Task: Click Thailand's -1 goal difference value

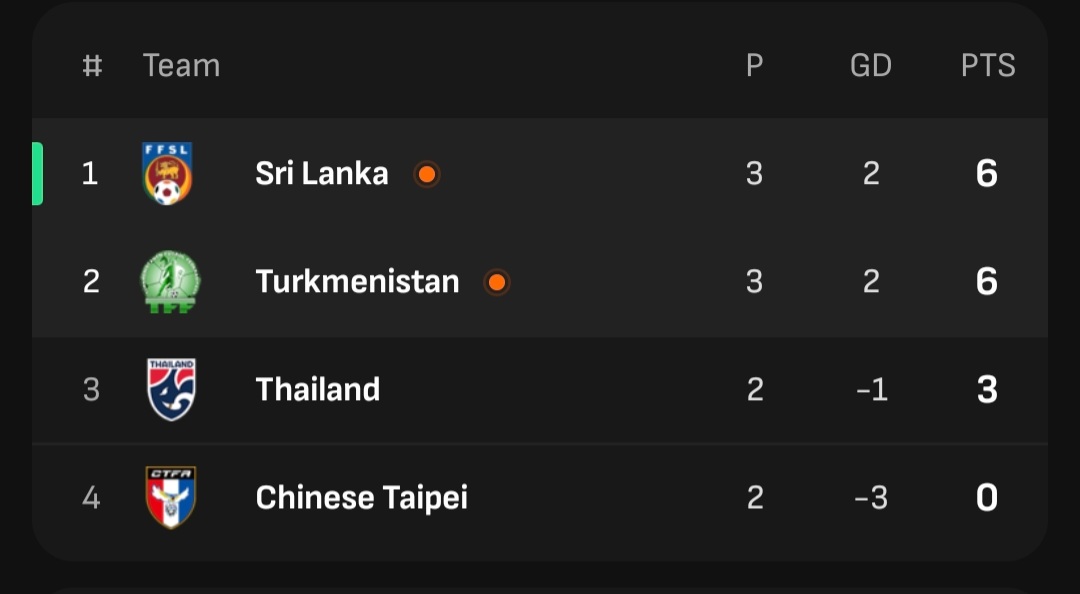Action: pyautogui.click(x=871, y=389)
